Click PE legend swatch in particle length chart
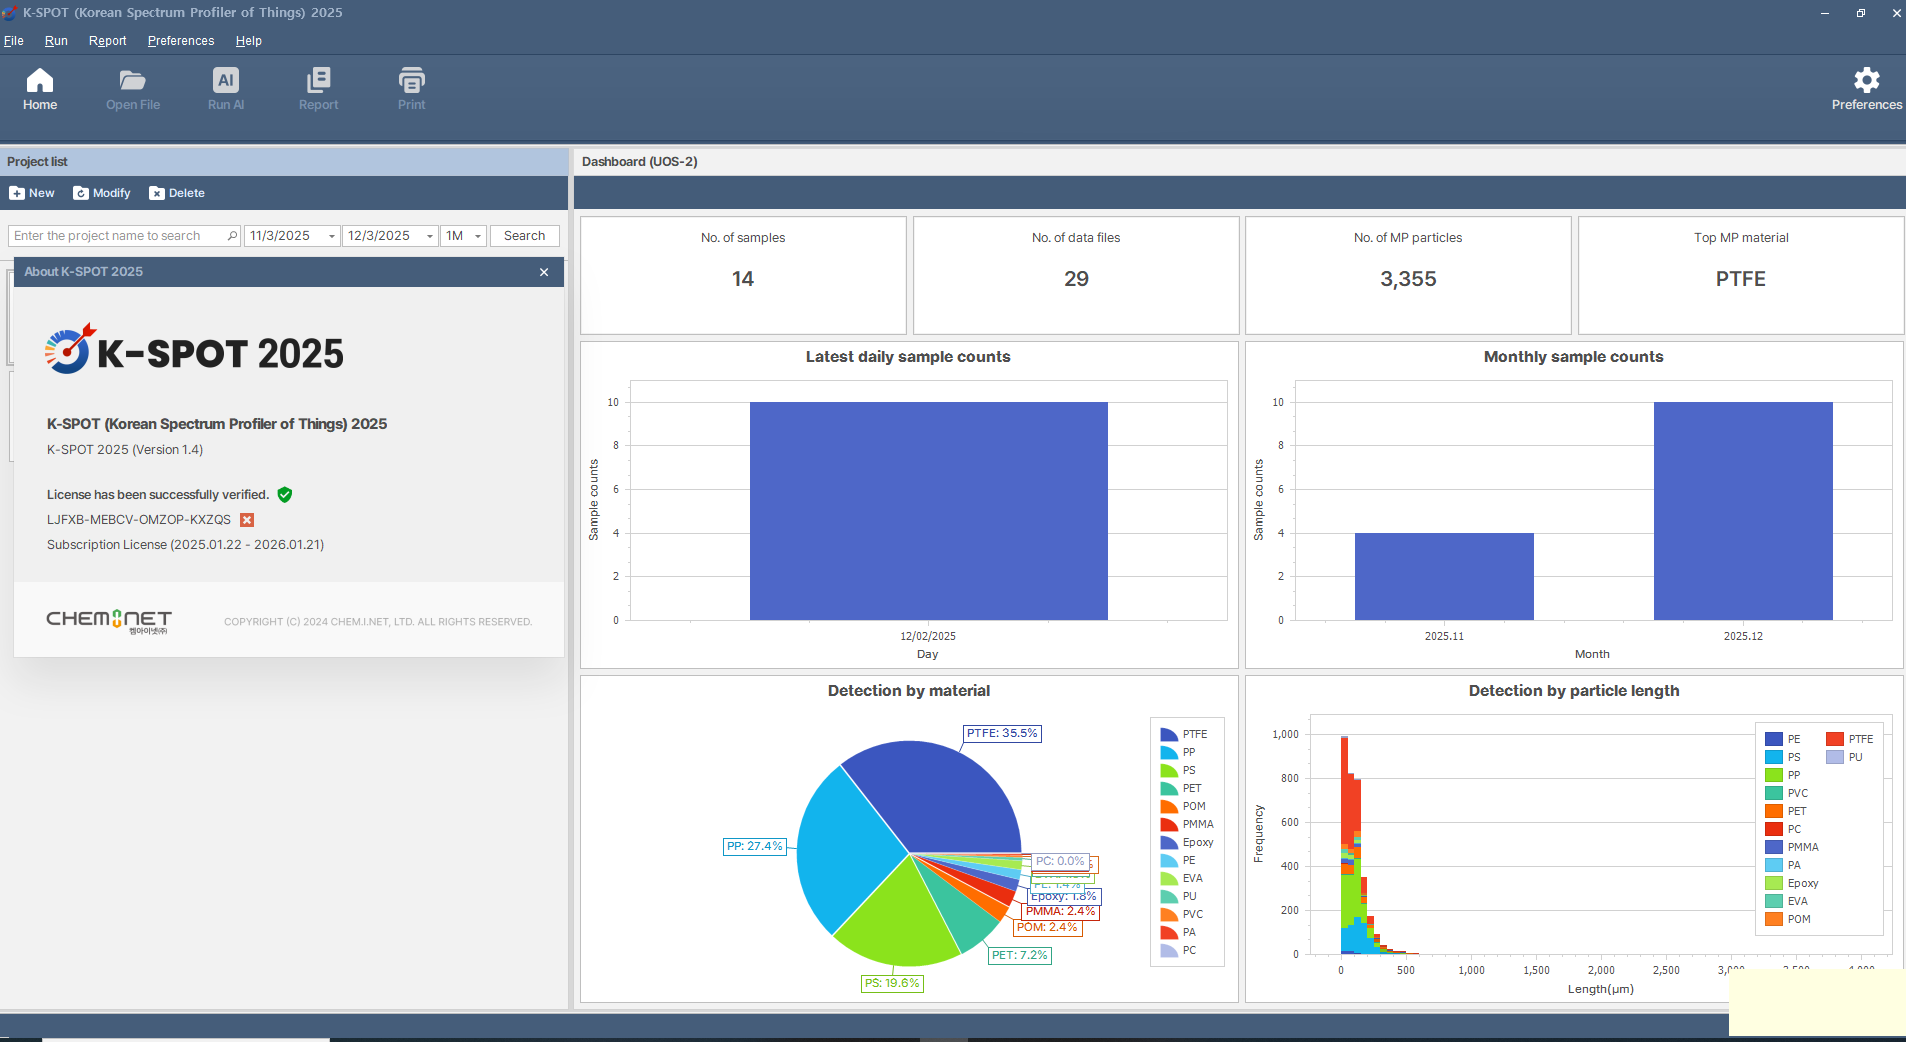This screenshot has height=1042, width=1906. click(1774, 739)
